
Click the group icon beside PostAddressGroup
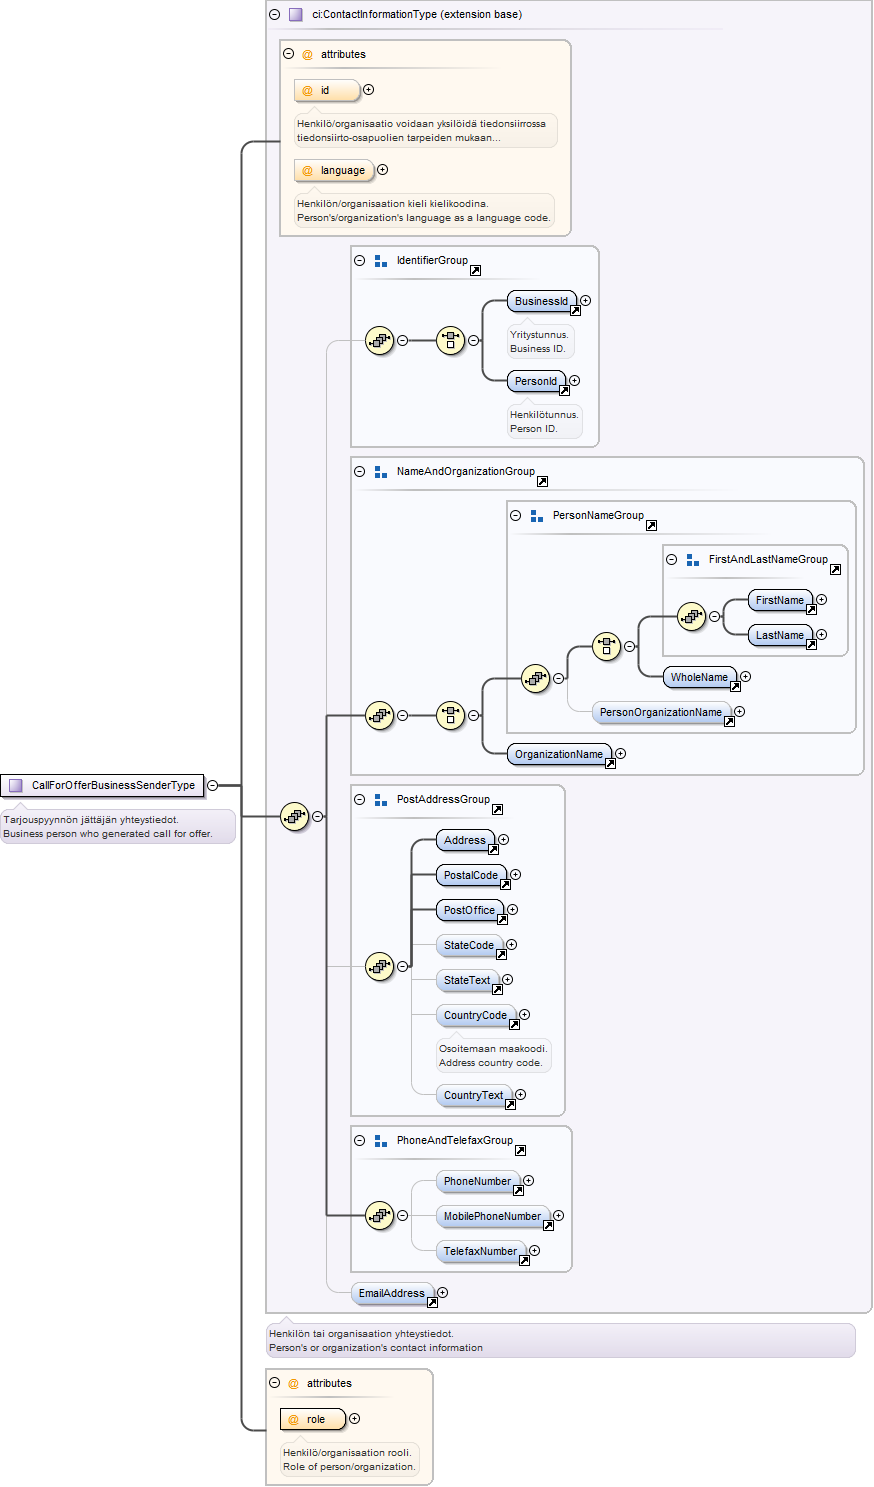pyautogui.click(x=381, y=800)
